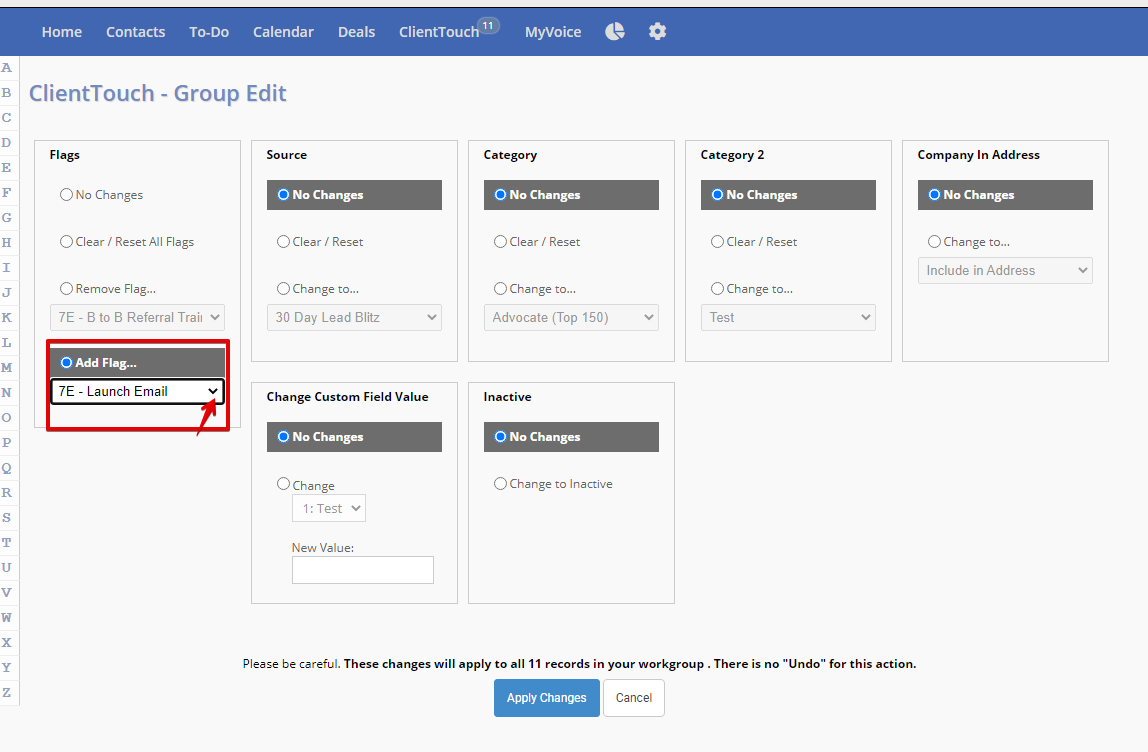Click the ClientTouch - Group Edit heading

point(157,94)
